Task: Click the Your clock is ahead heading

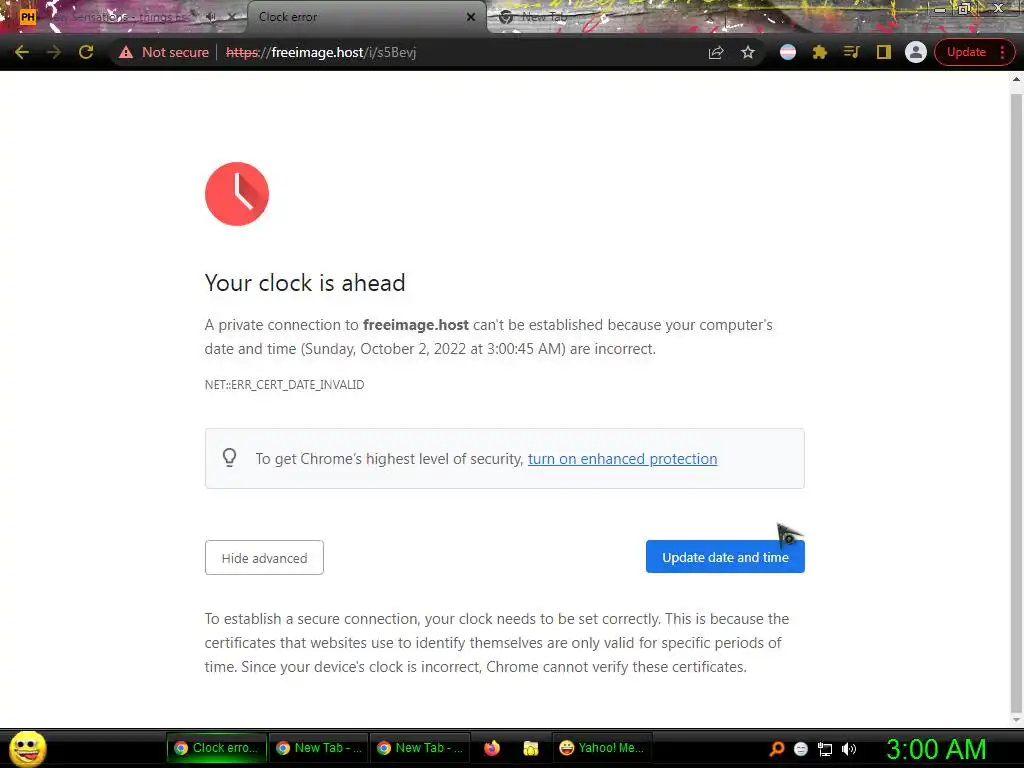Action: [305, 283]
